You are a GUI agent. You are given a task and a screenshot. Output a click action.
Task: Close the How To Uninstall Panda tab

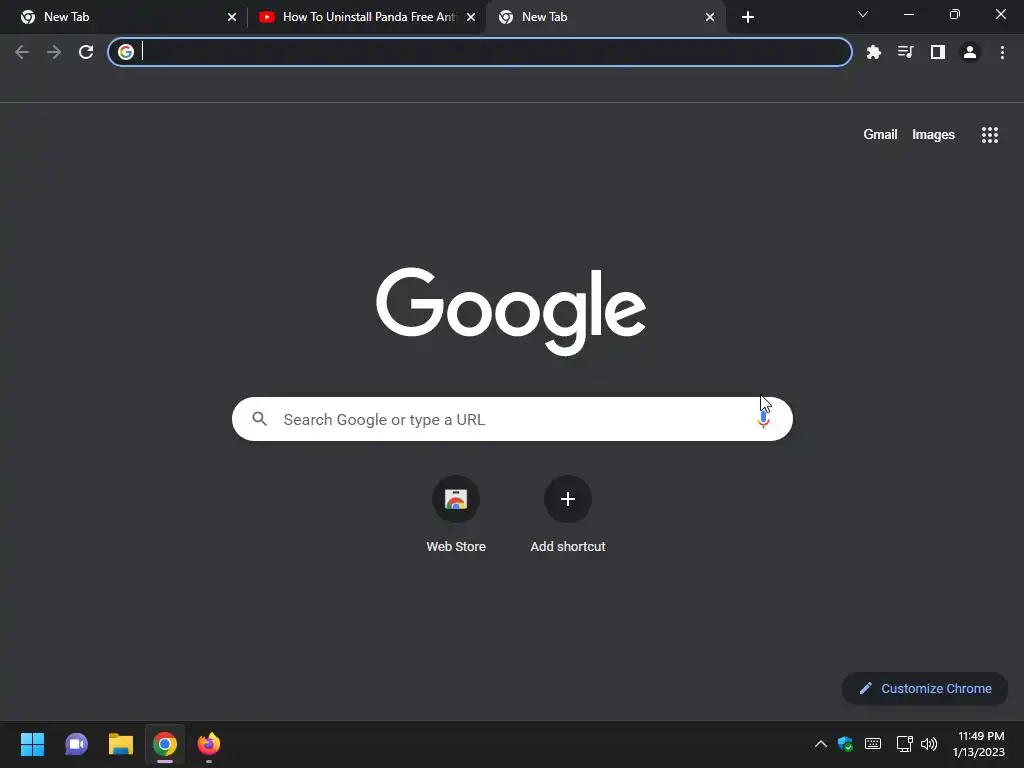pos(471,17)
